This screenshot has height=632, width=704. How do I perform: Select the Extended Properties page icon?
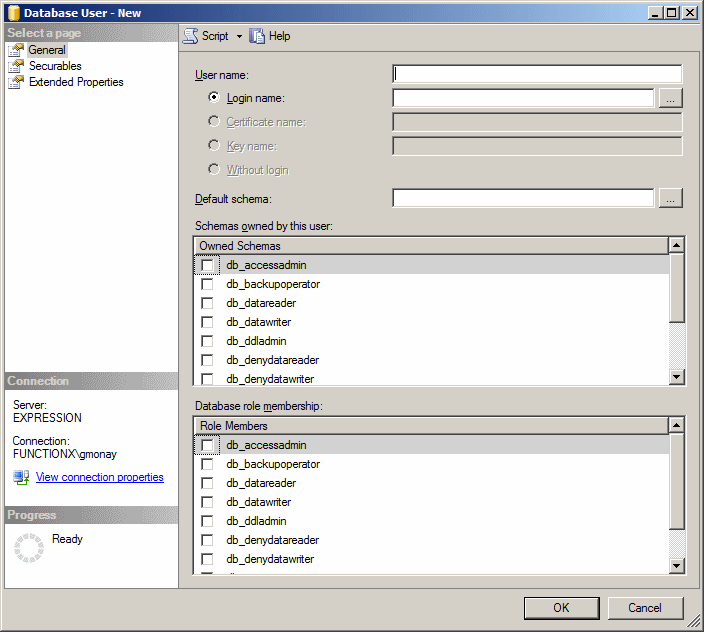tap(16, 83)
